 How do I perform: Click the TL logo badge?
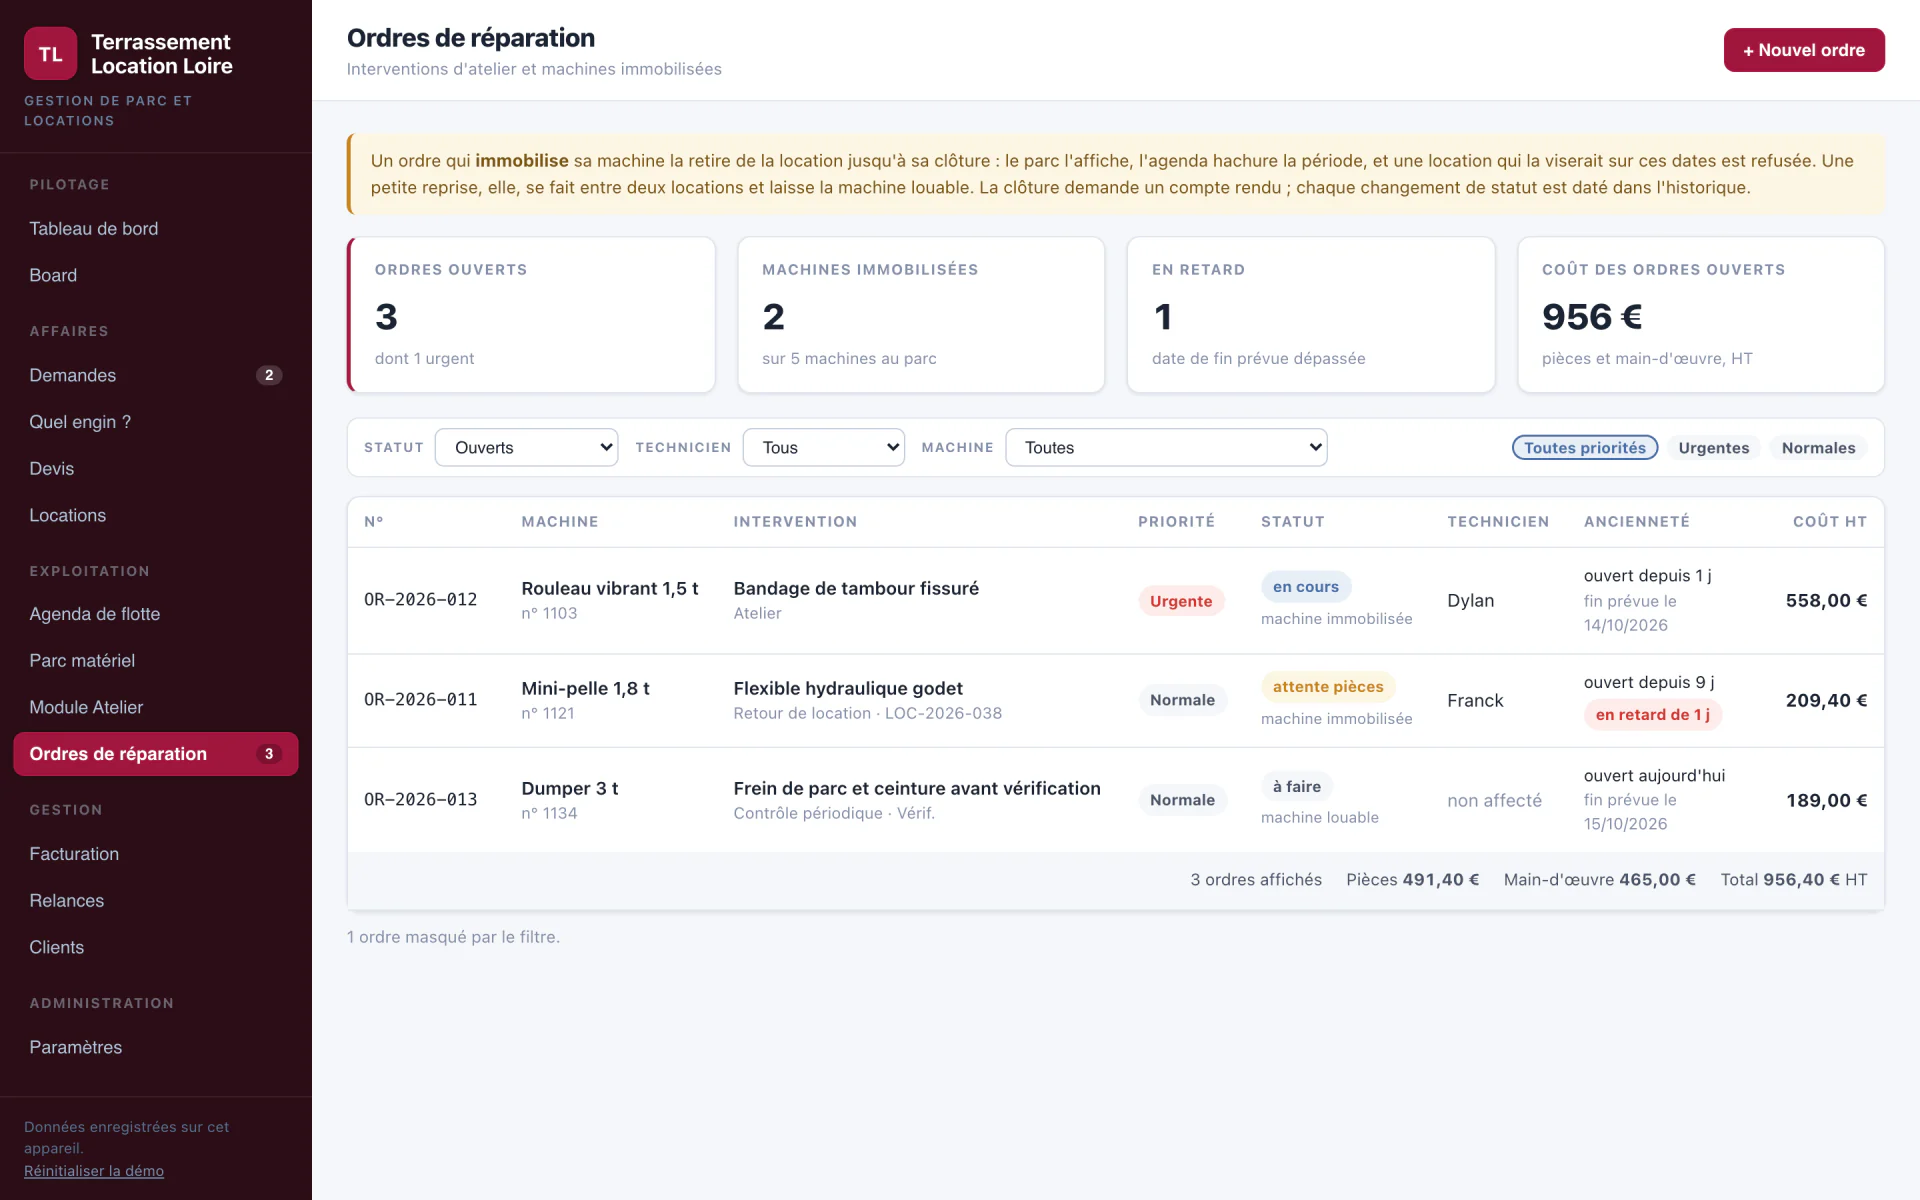tap(50, 54)
